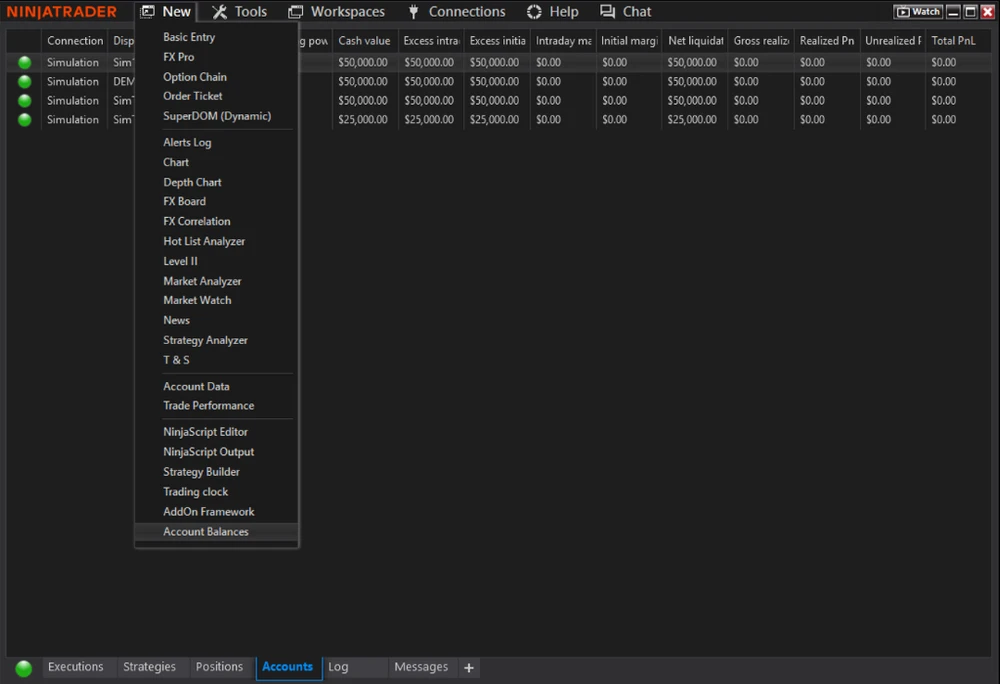This screenshot has height=684, width=1000.
Task: Click $25,000.00 Cash value cell
Action: click(x=364, y=120)
